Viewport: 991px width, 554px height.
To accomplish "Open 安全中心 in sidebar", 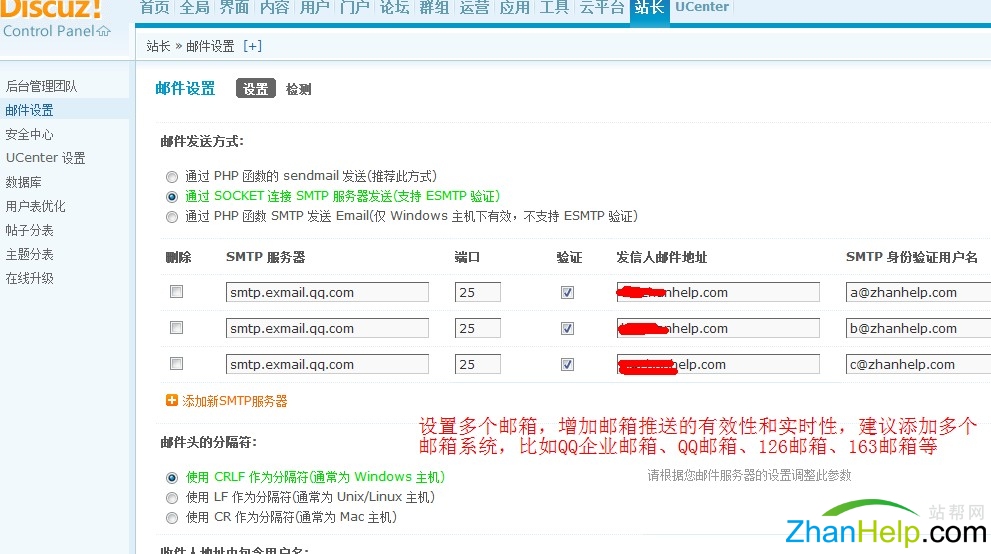I will click(29, 134).
